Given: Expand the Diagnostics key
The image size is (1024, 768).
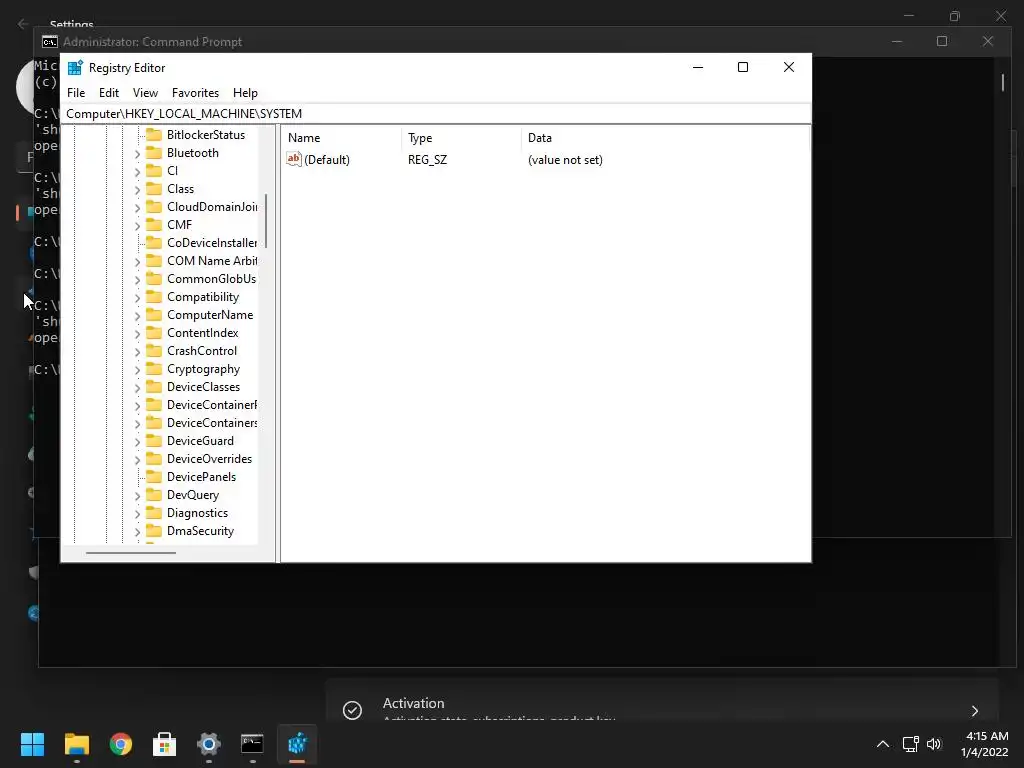Looking at the screenshot, I should tap(137, 514).
